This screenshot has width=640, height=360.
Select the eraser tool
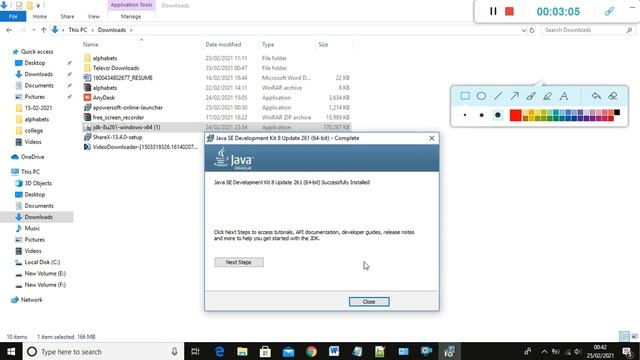(x=613, y=96)
